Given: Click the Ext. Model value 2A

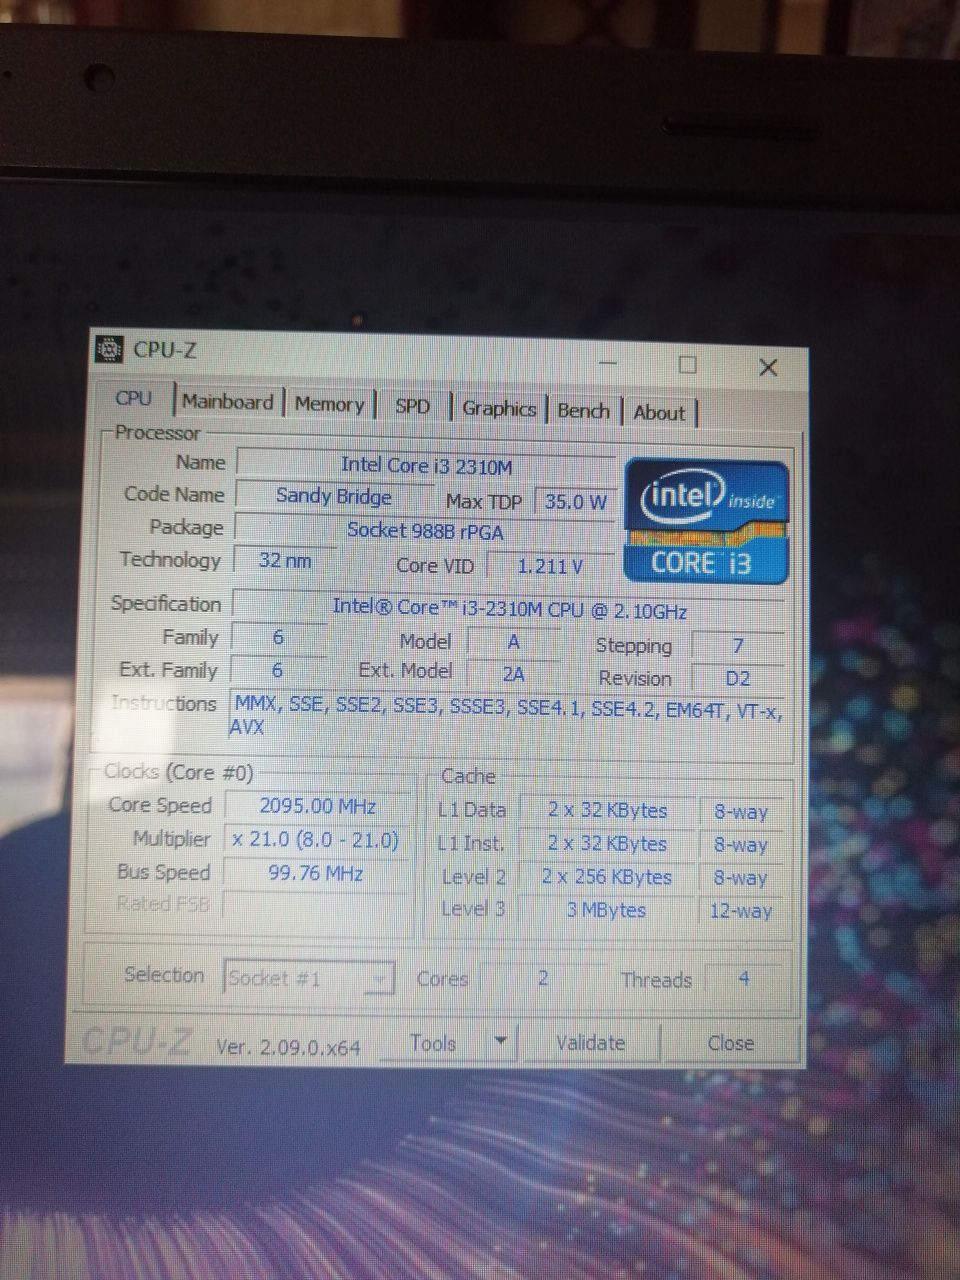Looking at the screenshot, I should (x=513, y=674).
